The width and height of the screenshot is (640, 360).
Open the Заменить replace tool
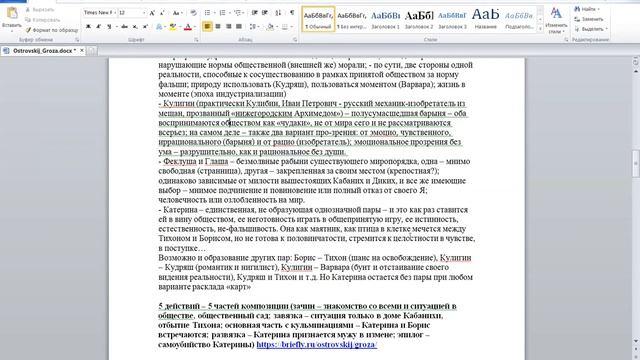point(589,19)
